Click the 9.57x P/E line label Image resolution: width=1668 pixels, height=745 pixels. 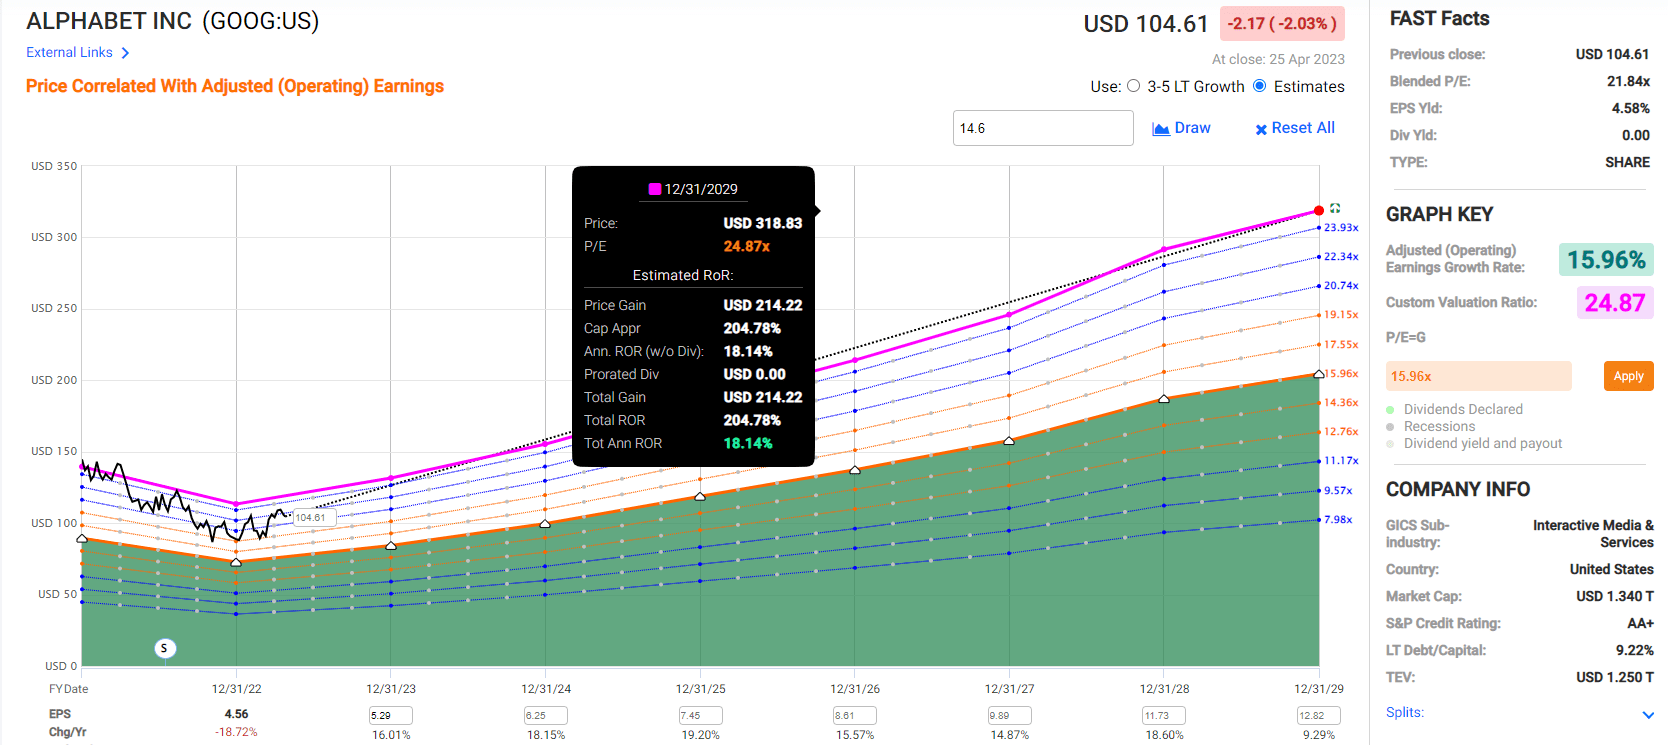coord(1338,491)
